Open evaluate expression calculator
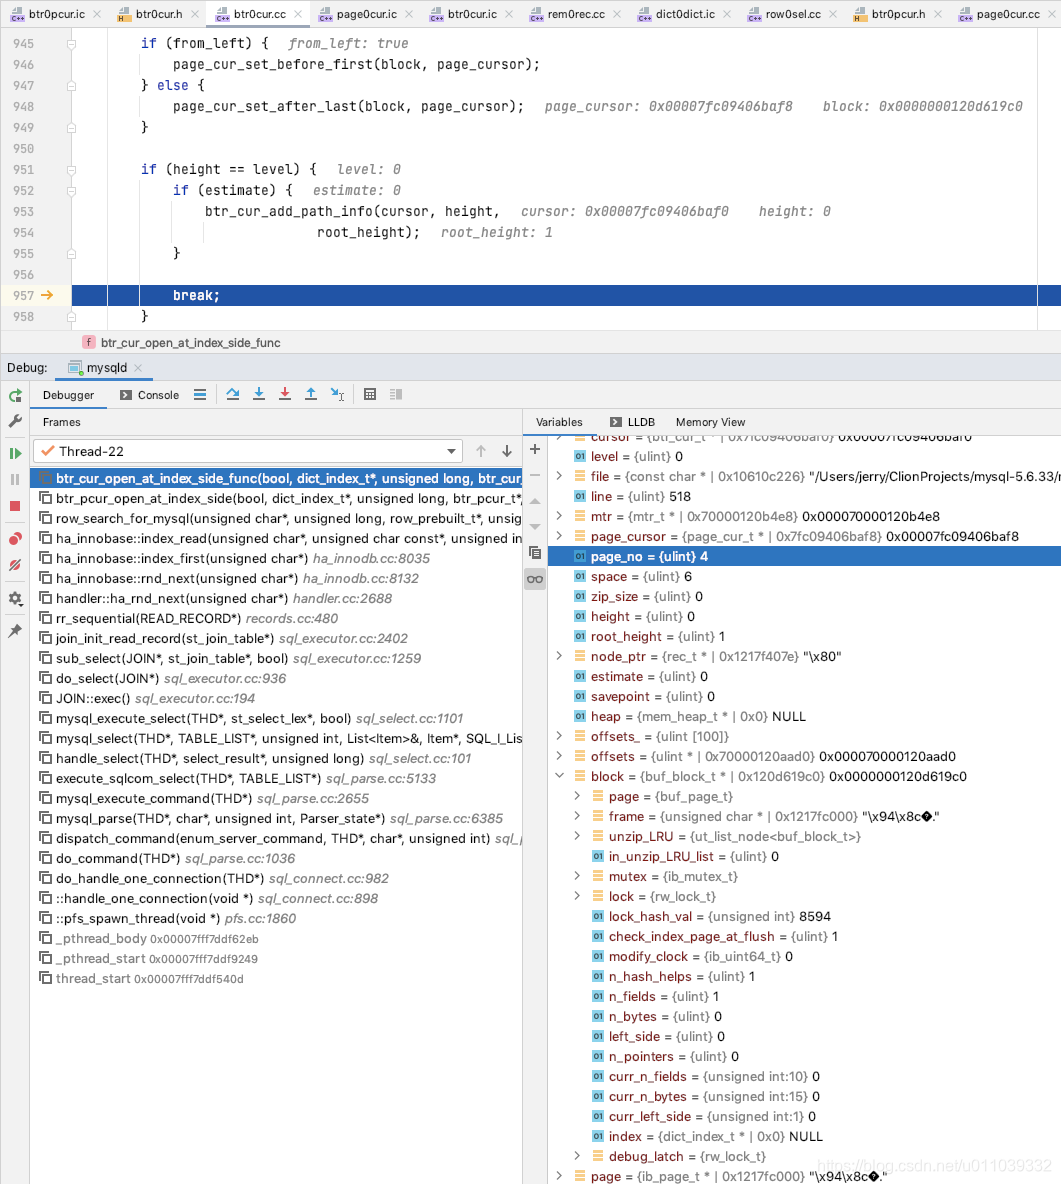The width and height of the screenshot is (1061, 1184). [x=370, y=394]
